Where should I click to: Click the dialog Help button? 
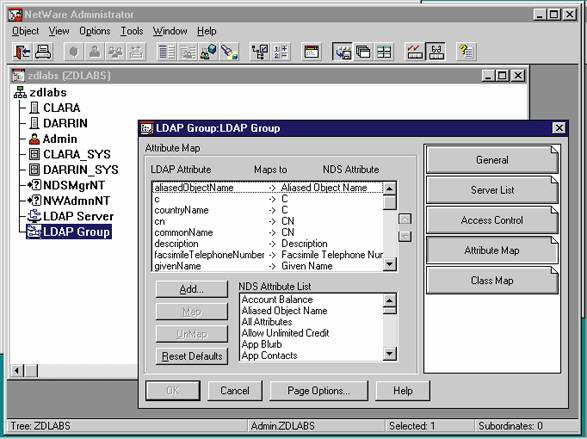(403, 391)
